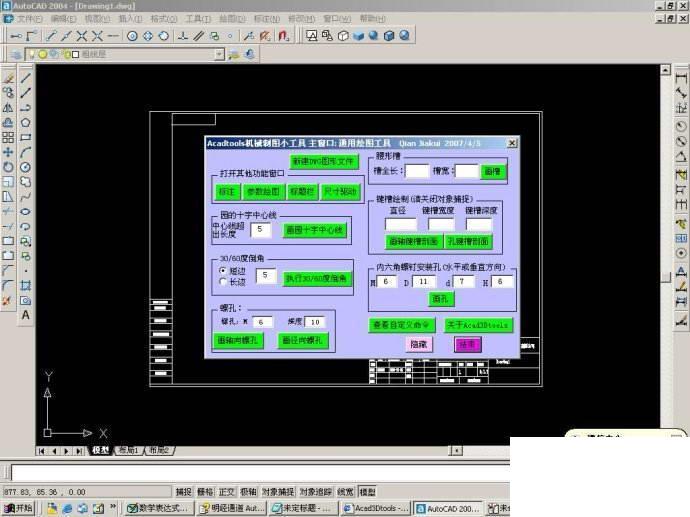
Task: Select the Arc draw tool
Action: coord(26,152)
